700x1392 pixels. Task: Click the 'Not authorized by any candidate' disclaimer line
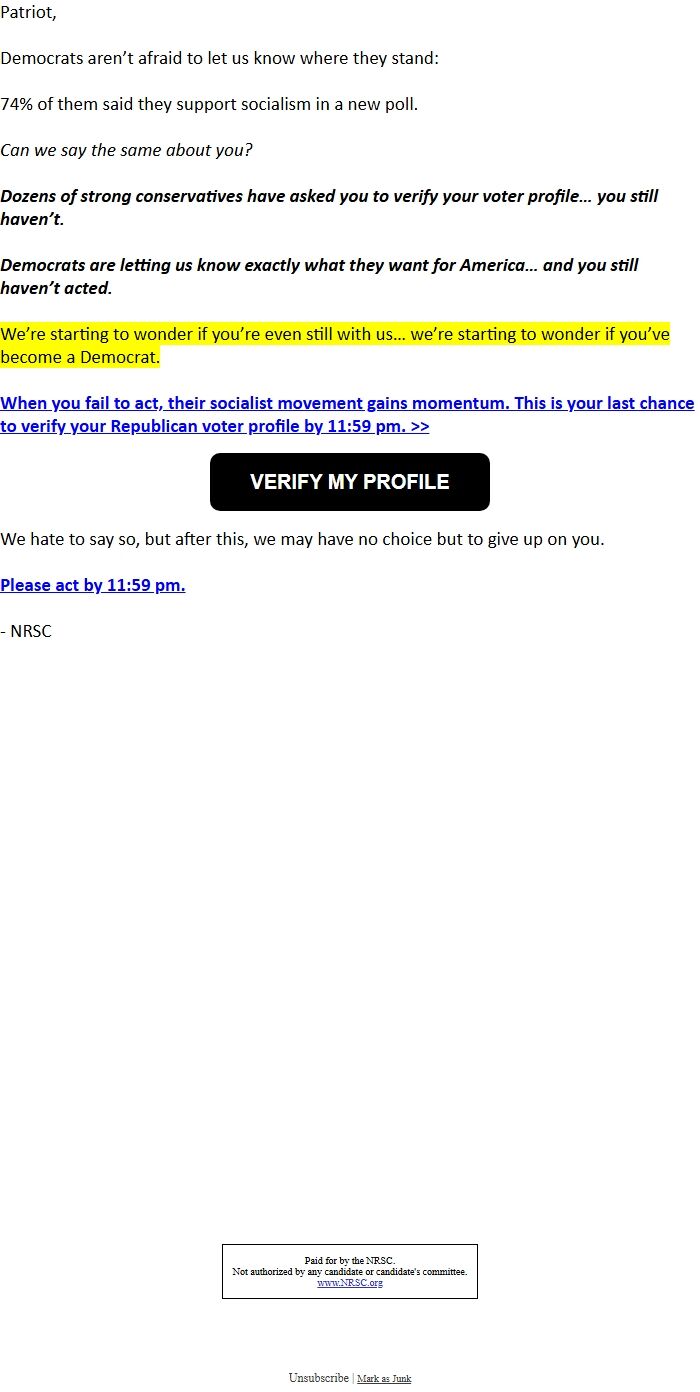(350, 1272)
